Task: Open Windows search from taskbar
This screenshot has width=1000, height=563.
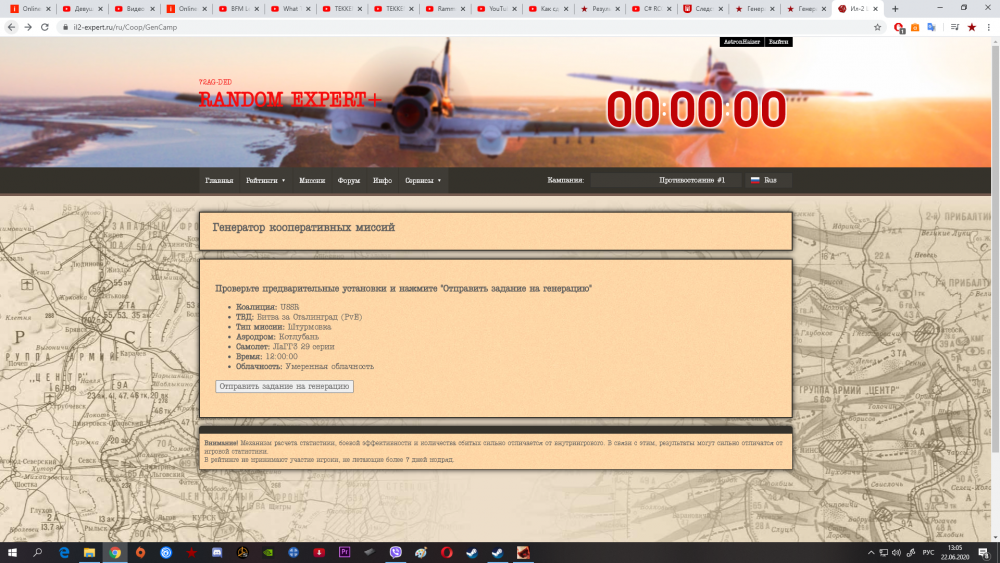Action: 38,553
